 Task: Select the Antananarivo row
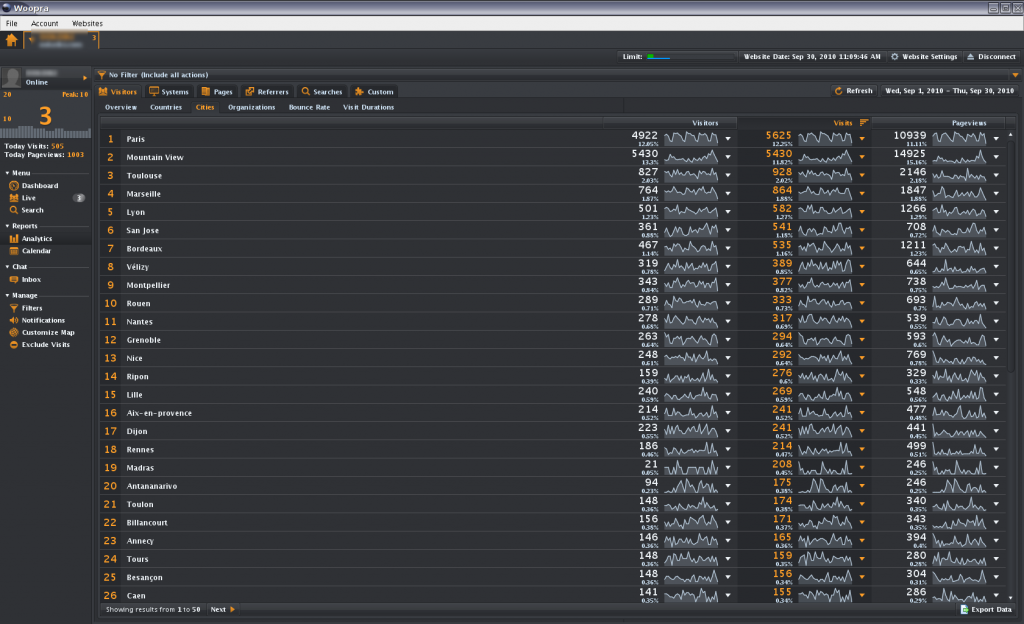554,486
